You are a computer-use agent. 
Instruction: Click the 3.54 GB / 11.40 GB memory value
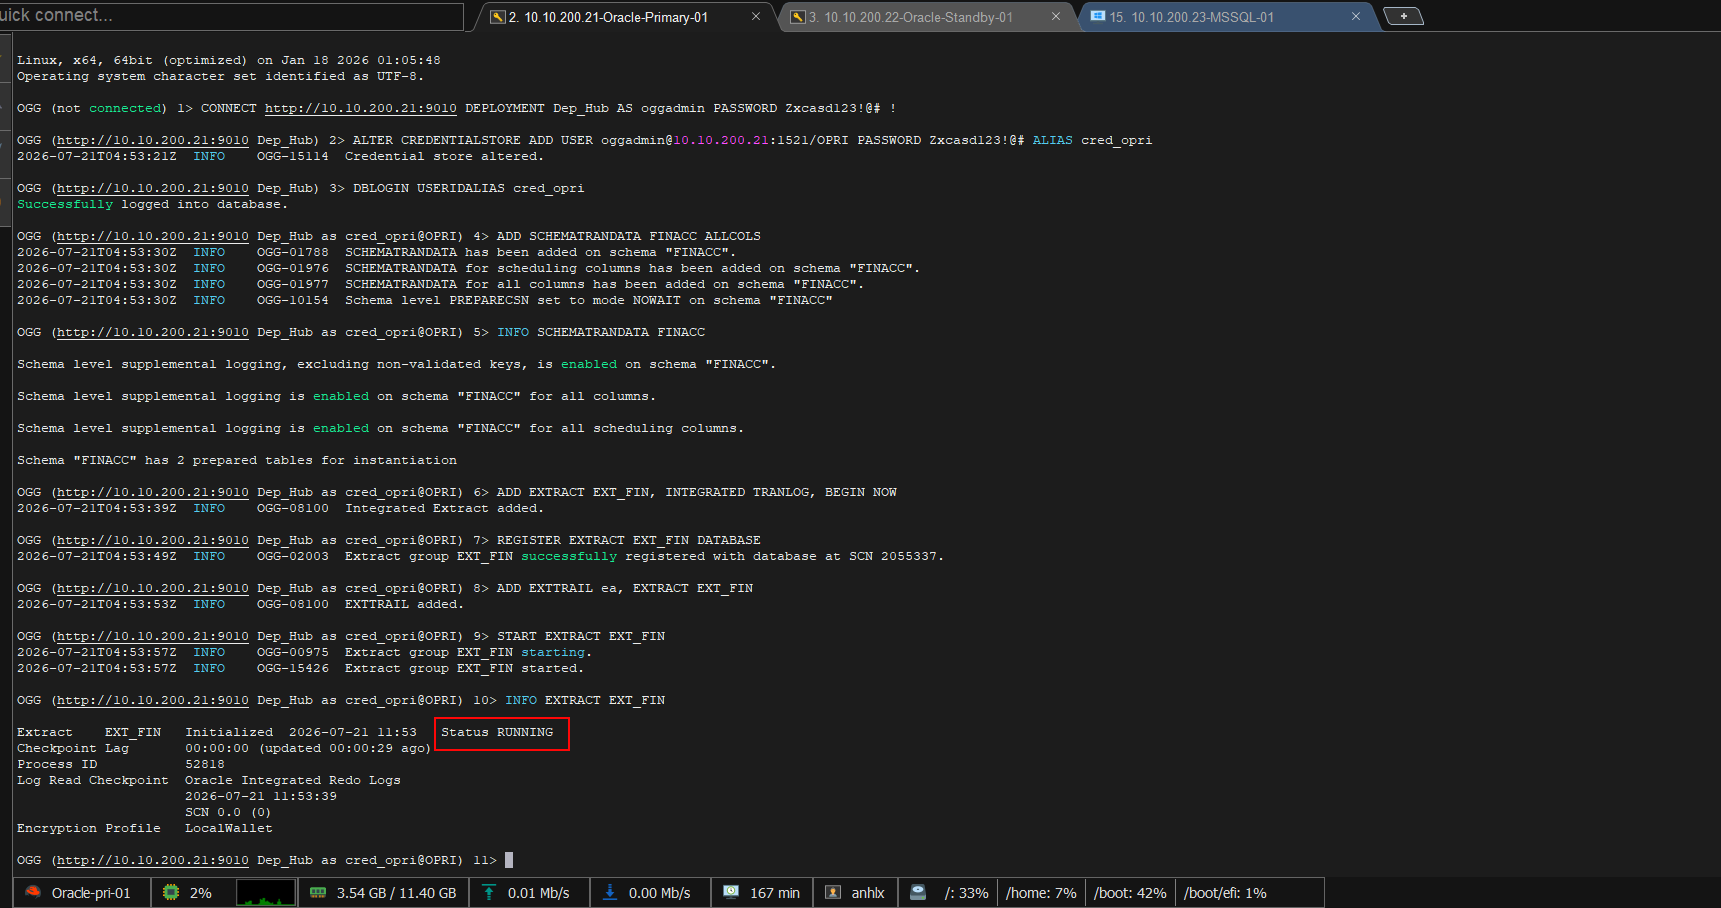[396, 893]
